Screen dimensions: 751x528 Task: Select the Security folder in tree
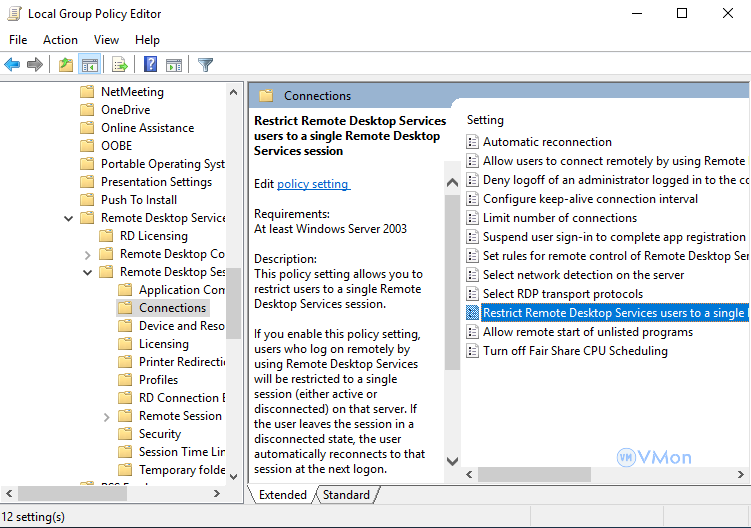click(x=160, y=434)
